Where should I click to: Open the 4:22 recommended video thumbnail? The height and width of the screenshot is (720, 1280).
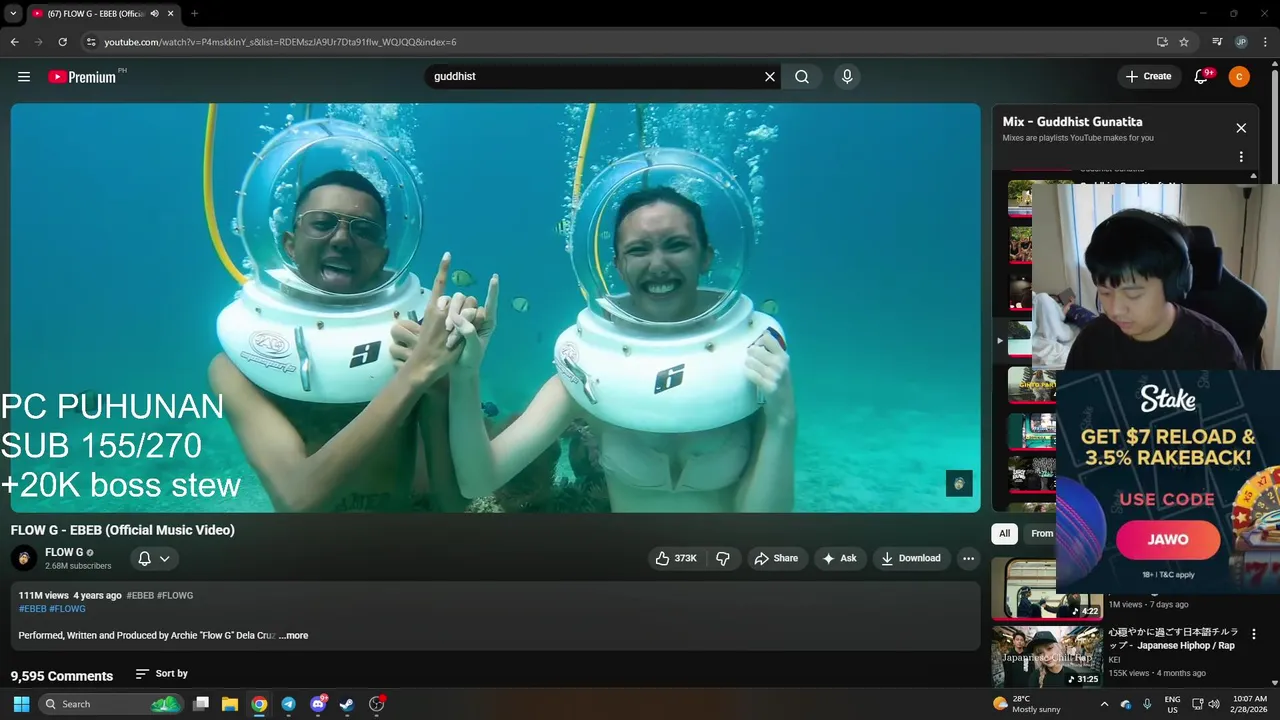tap(1047, 588)
